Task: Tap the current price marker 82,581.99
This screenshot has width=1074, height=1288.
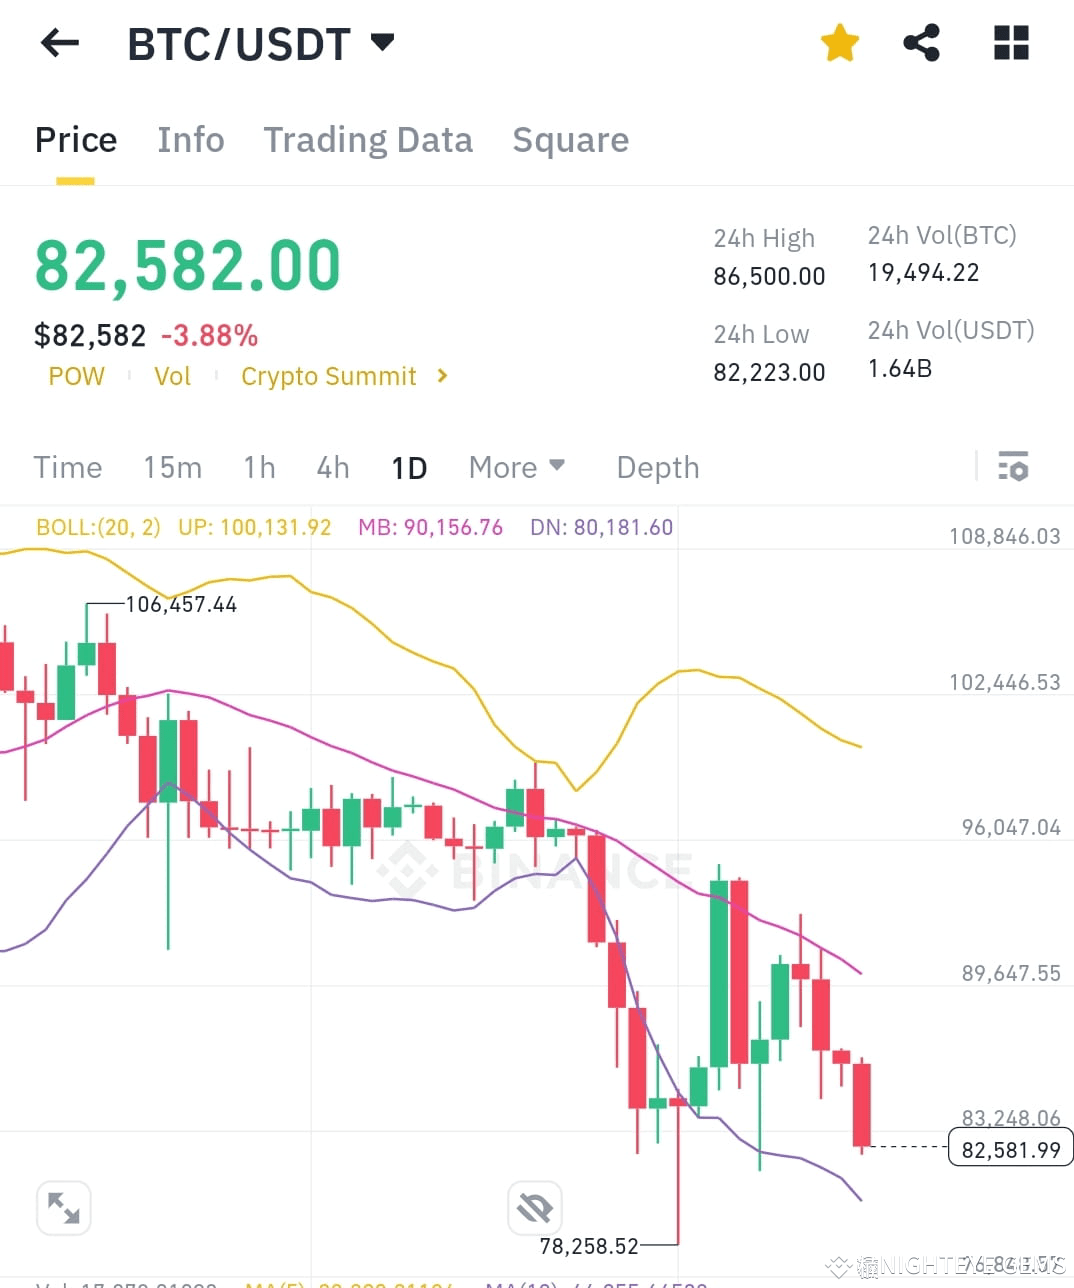Action: (x=1010, y=1148)
